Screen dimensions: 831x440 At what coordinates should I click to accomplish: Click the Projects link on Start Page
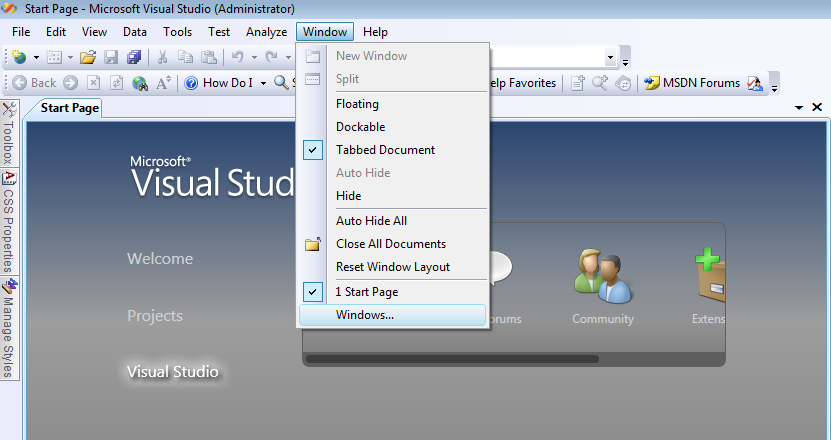click(155, 316)
